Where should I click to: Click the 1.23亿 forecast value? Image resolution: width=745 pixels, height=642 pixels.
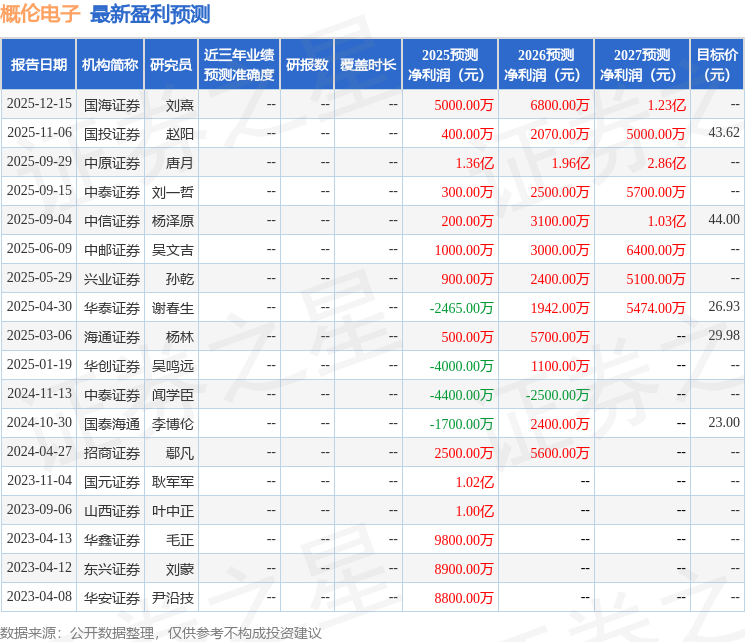click(667, 105)
